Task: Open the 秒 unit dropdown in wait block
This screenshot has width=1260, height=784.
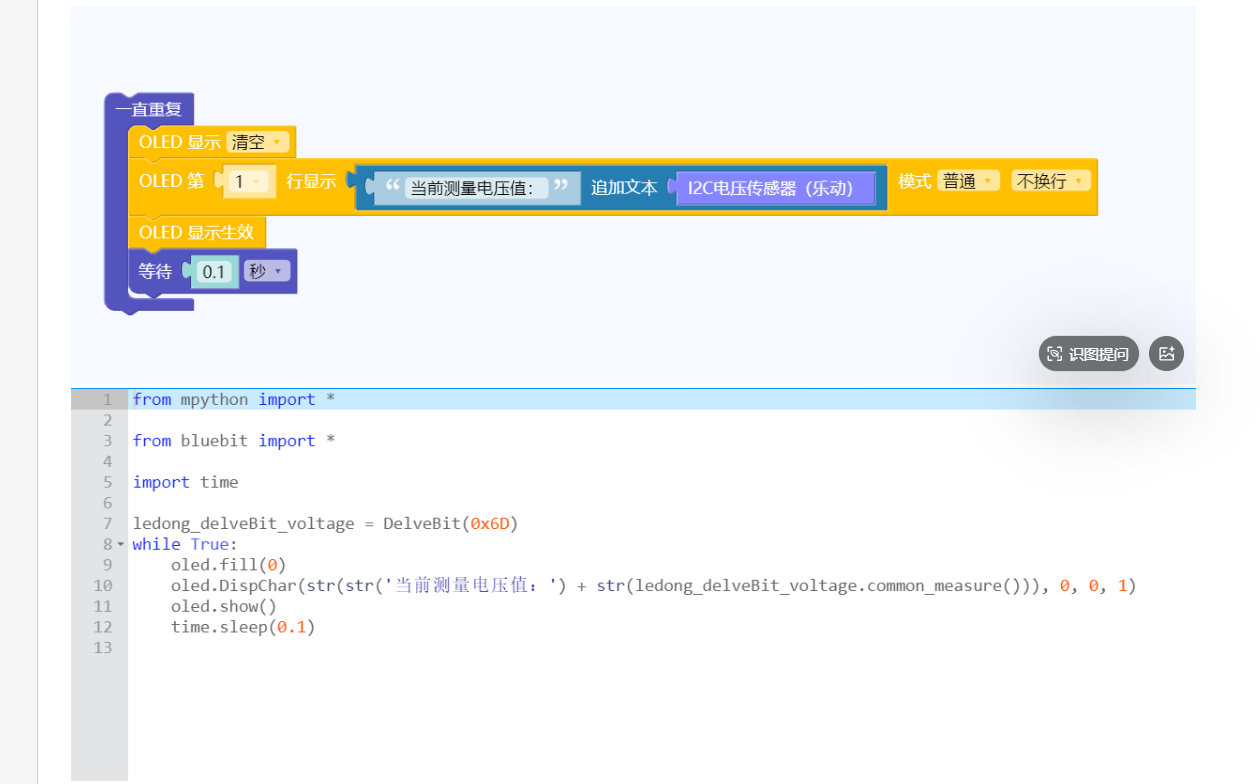Action: click(x=267, y=271)
